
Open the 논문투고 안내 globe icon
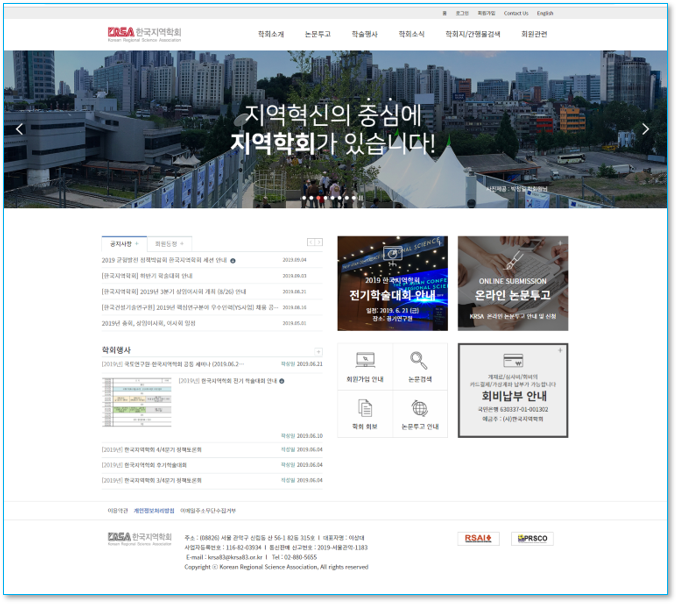tap(420, 408)
